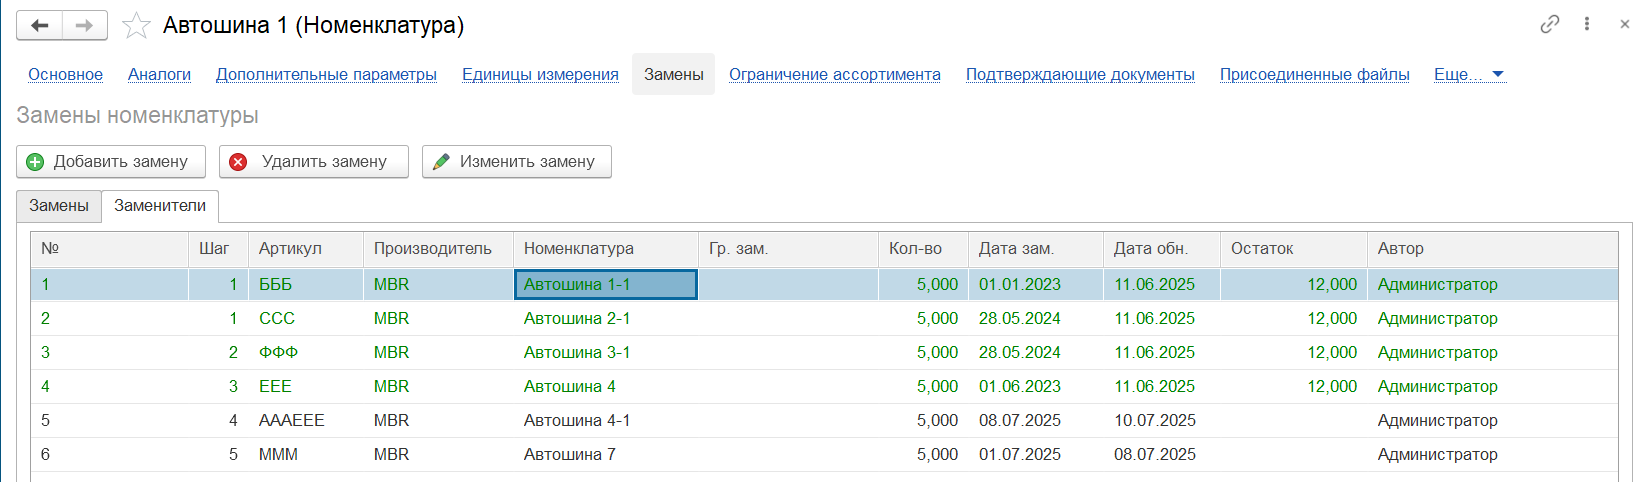Select the Замены navigation tab
This screenshot has height=482, width=1652.
673,74
